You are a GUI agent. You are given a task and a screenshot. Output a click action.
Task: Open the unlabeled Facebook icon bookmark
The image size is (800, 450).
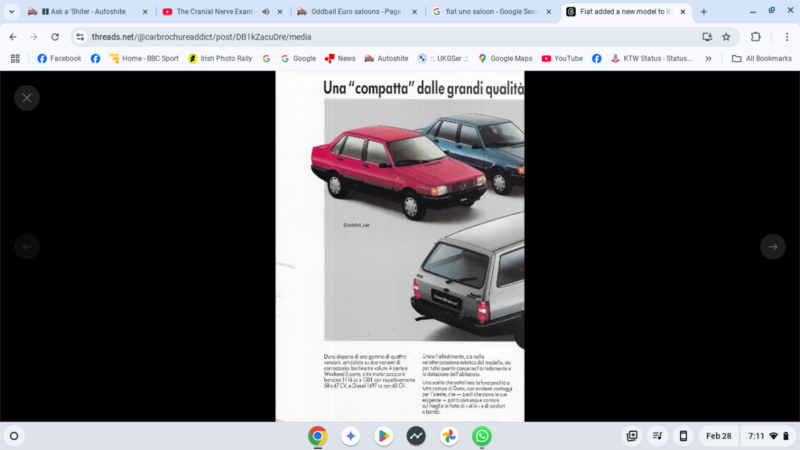pyautogui.click(x=95, y=59)
